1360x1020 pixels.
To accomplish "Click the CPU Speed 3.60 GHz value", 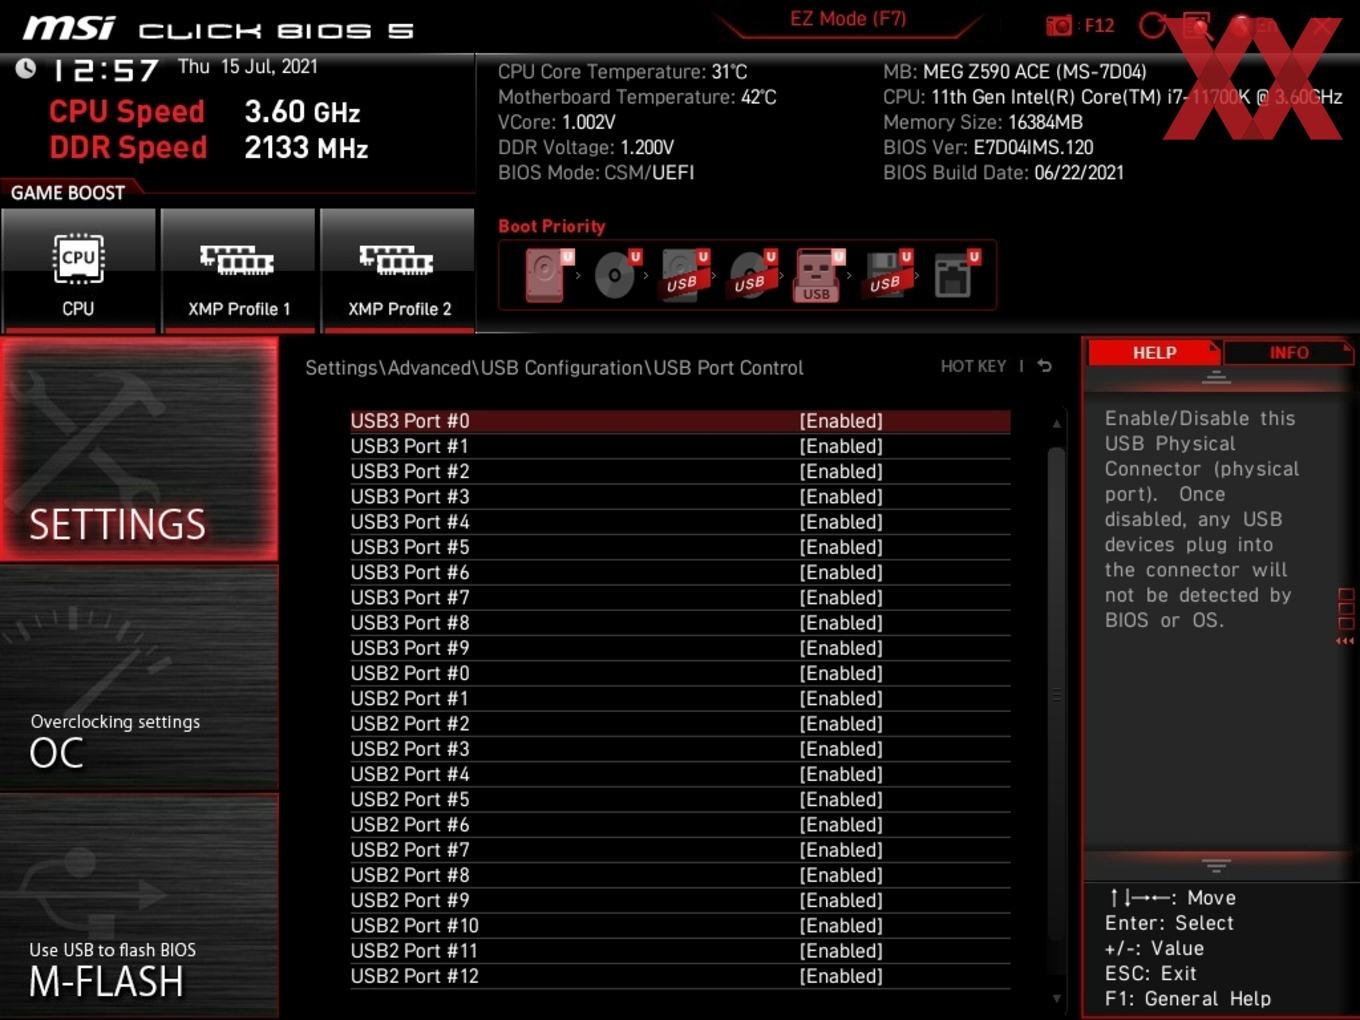I will tap(302, 112).
